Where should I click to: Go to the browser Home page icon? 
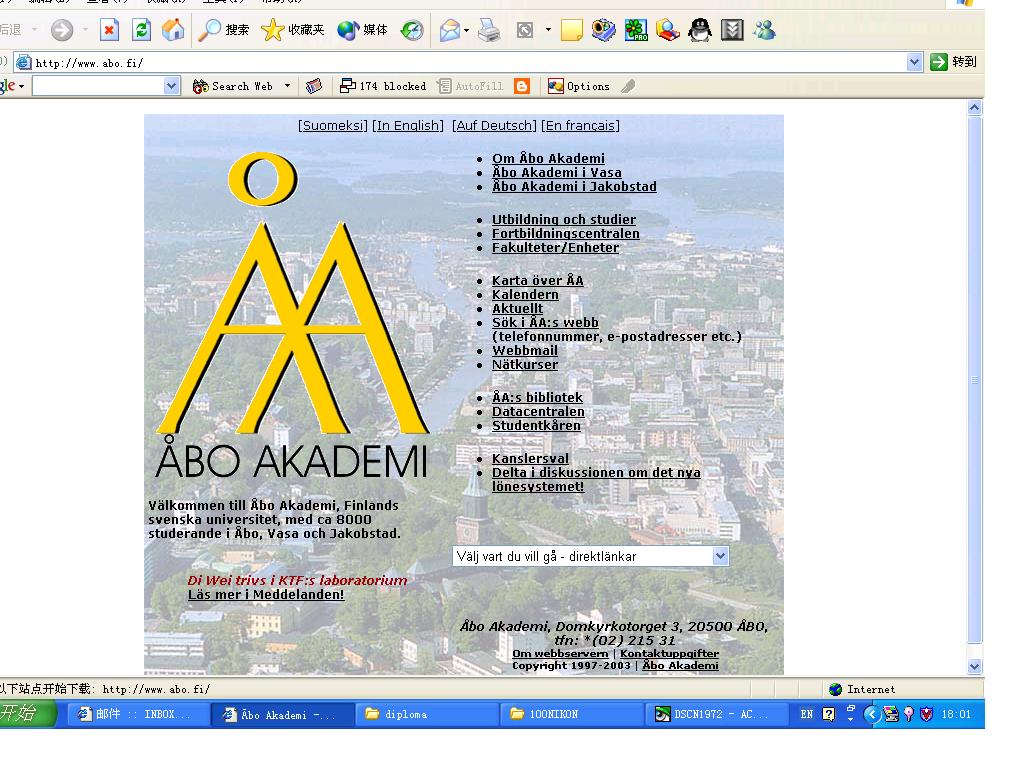(x=173, y=31)
